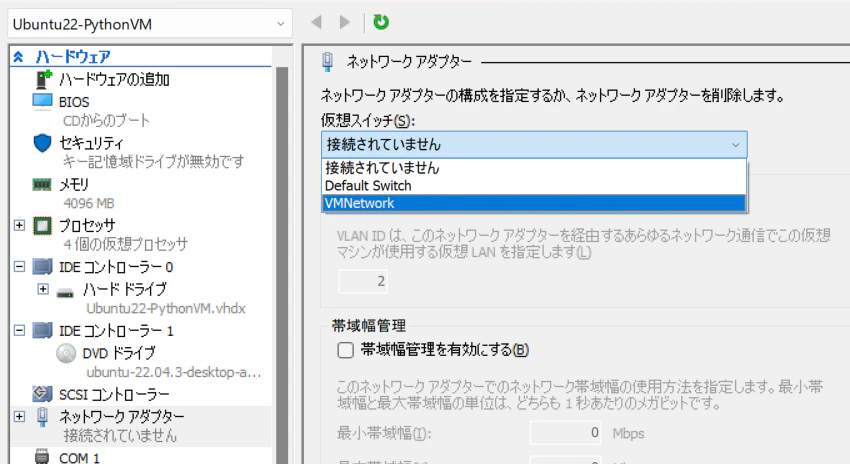
Task: Collapse the IDE コントローラー 0 node
Action: [x=20, y=266]
